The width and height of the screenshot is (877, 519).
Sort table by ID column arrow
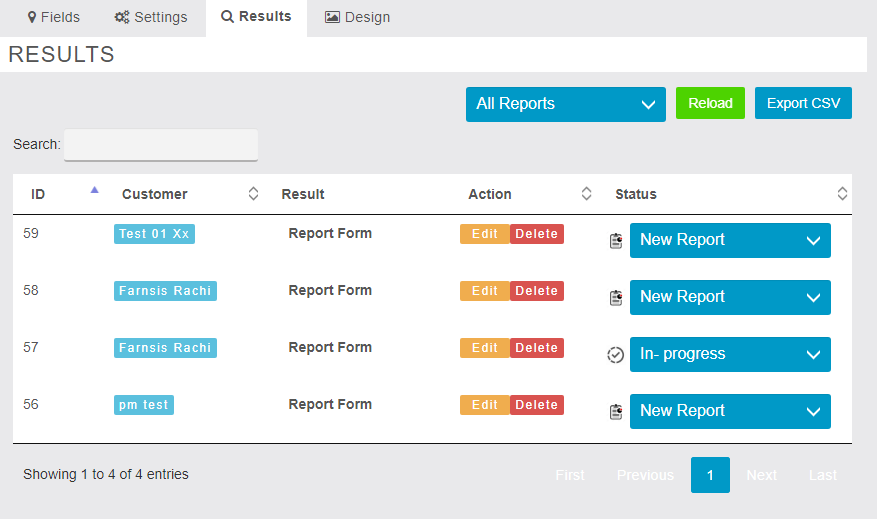(95, 189)
